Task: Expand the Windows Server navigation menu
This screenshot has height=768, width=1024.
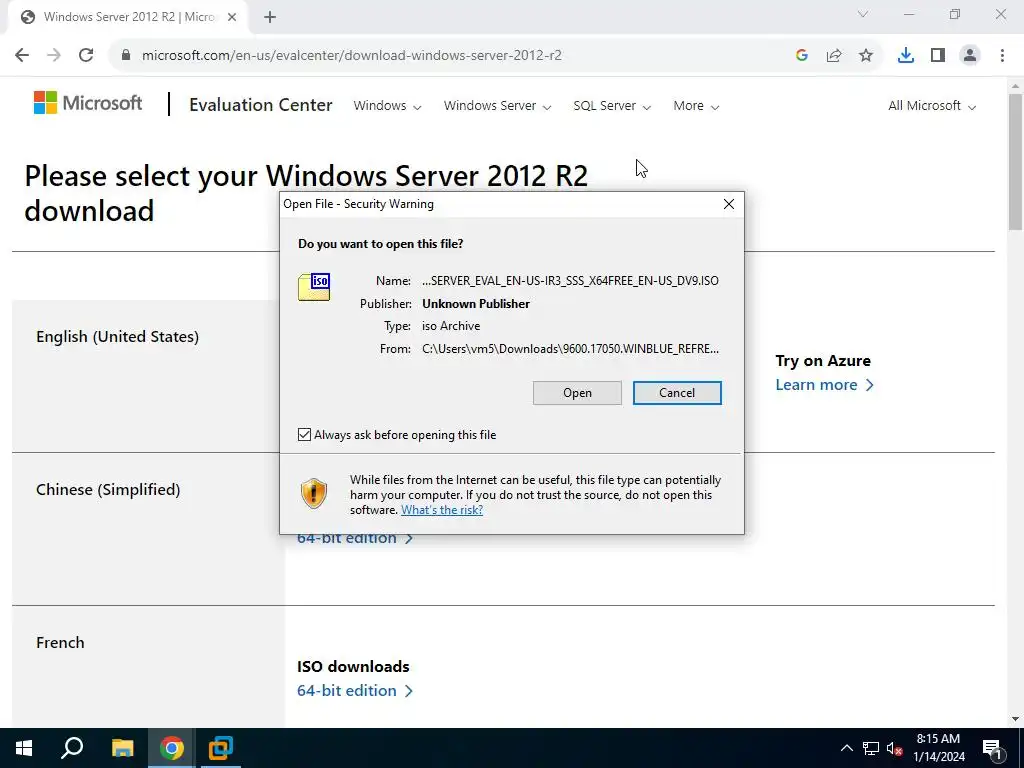Action: click(x=497, y=106)
